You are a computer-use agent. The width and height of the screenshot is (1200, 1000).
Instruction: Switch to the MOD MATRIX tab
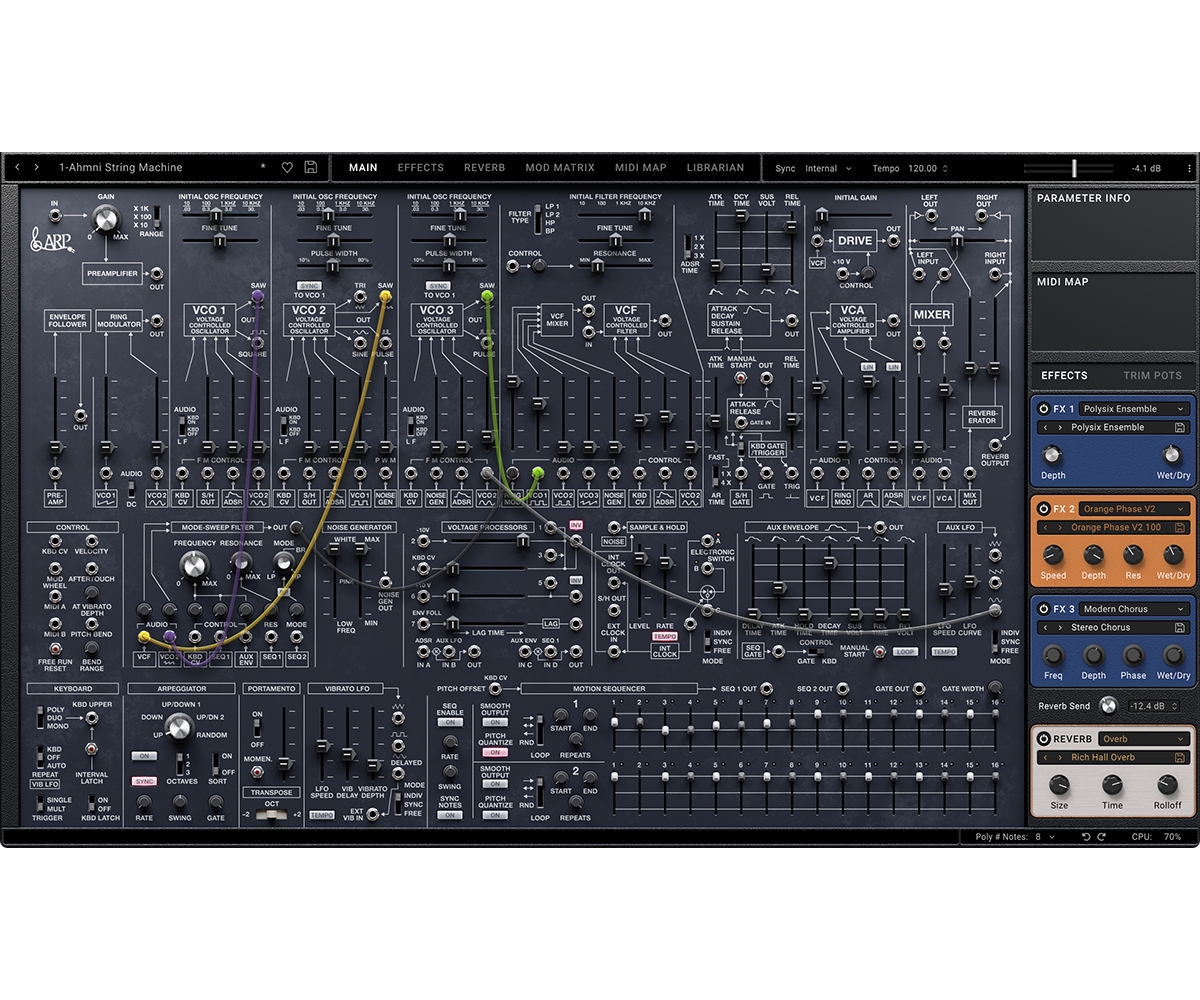(x=559, y=167)
